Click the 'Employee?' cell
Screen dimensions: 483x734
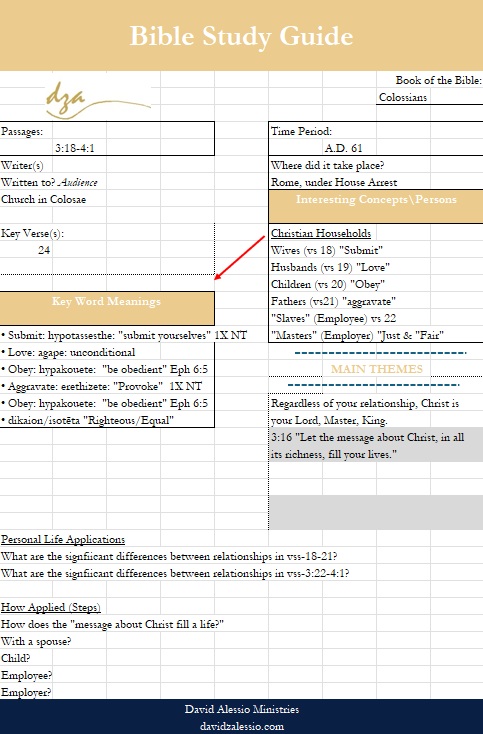point(27,675)
